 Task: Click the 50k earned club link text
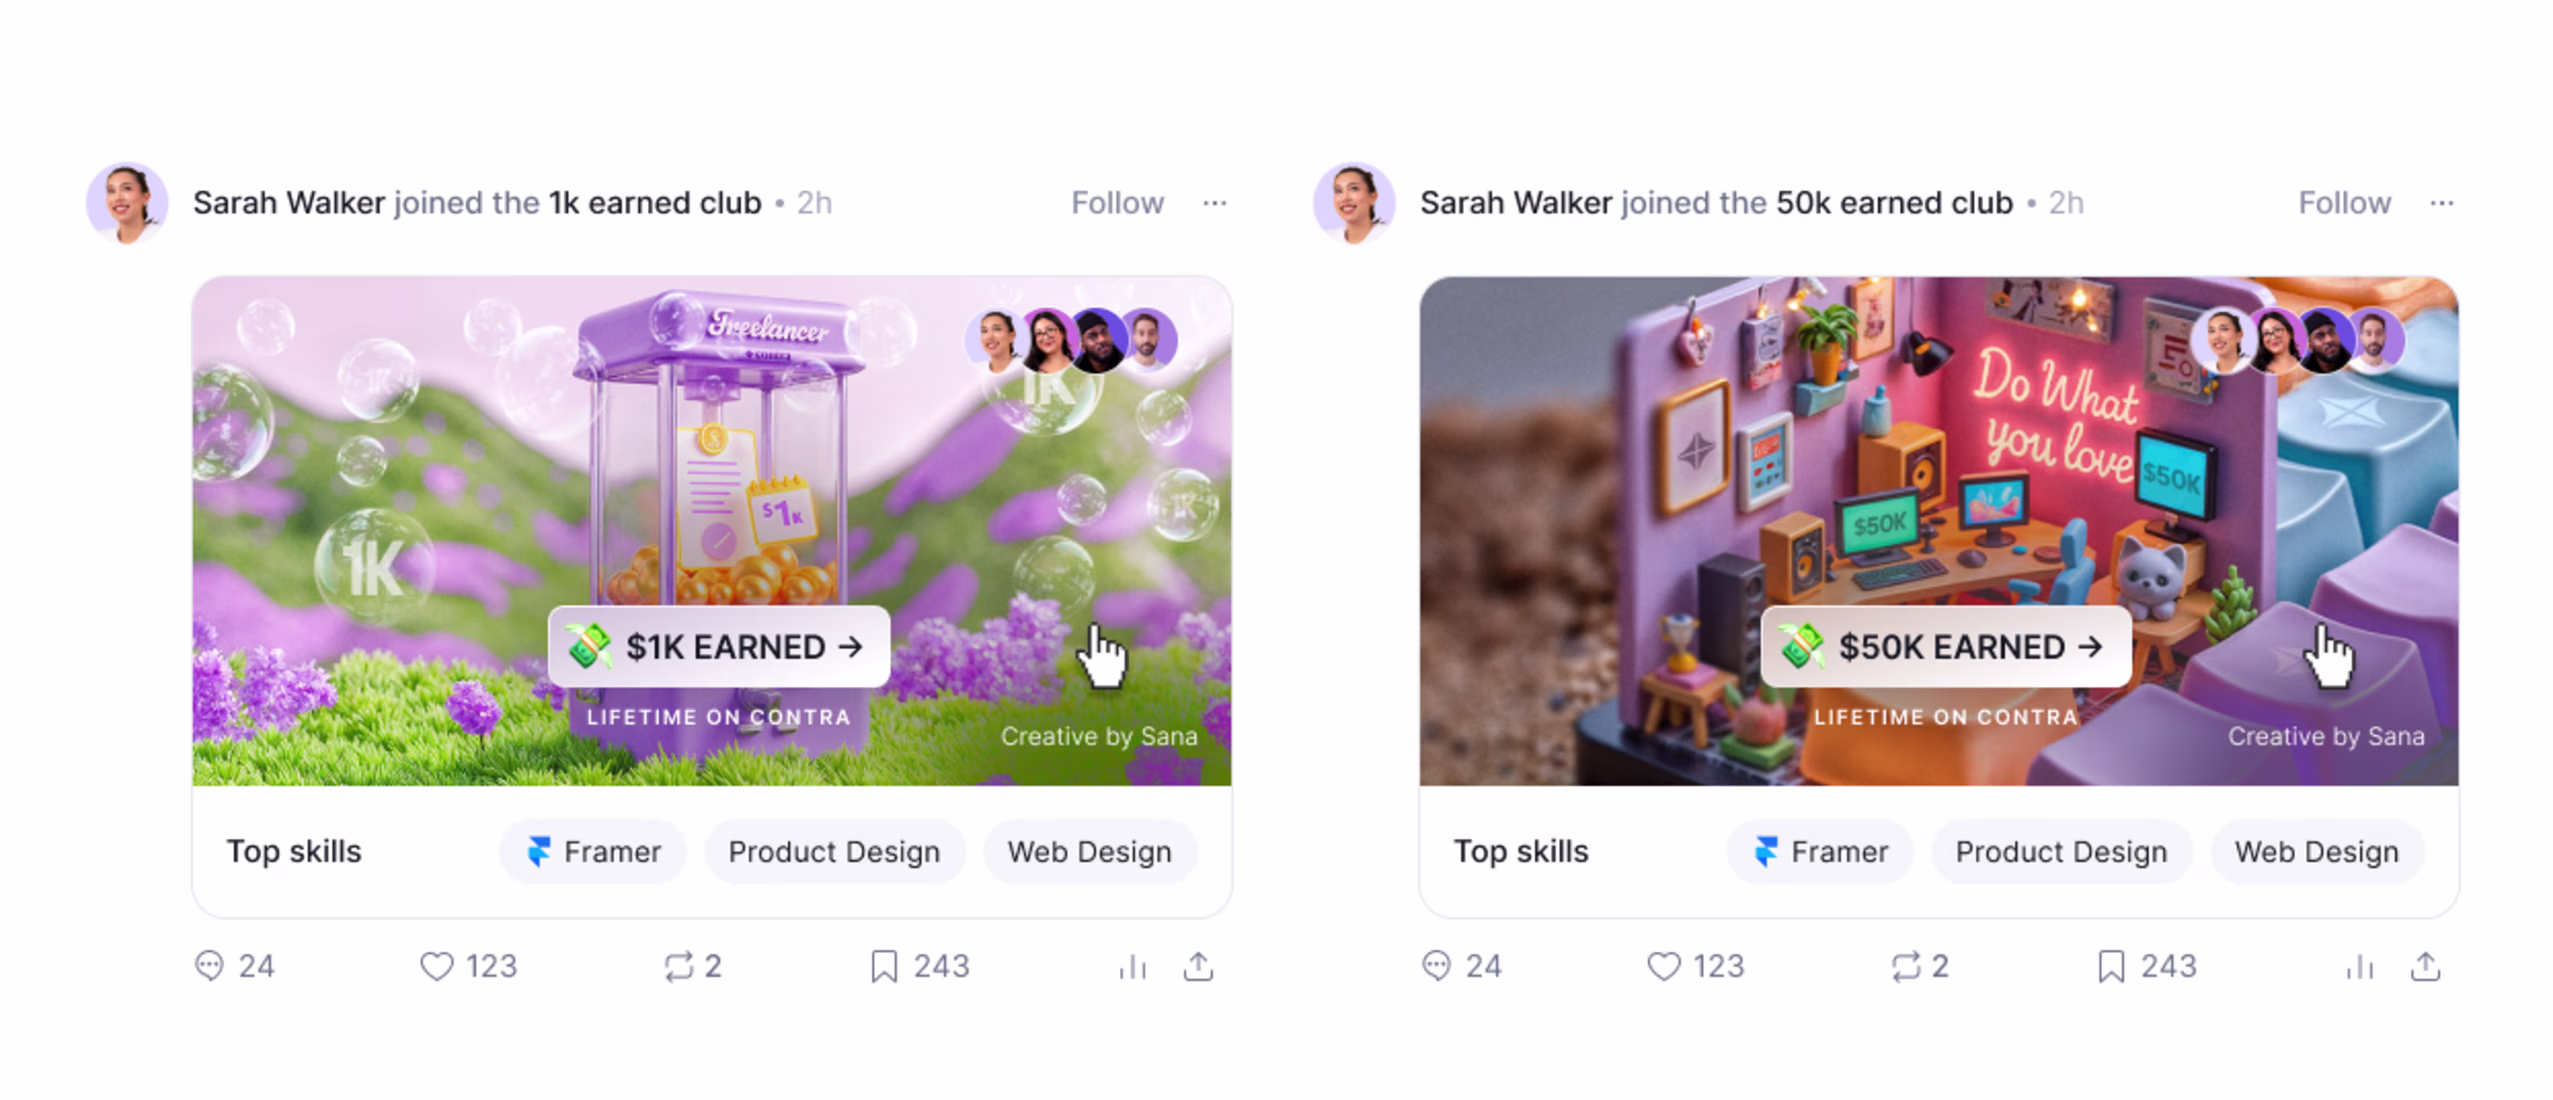pyautogui.click(x=1894, y=203)
